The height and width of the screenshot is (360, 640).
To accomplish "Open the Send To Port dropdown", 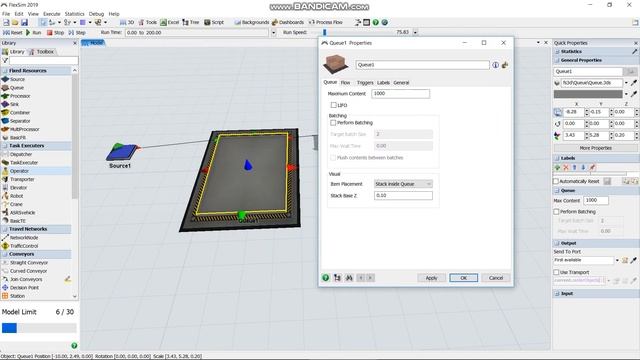I will coord(617,260).
